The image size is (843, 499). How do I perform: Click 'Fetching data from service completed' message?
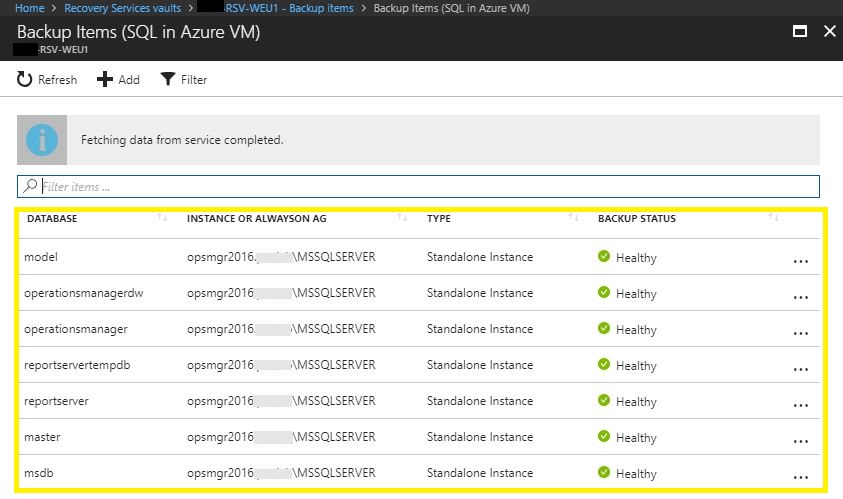tap(182, 140)
